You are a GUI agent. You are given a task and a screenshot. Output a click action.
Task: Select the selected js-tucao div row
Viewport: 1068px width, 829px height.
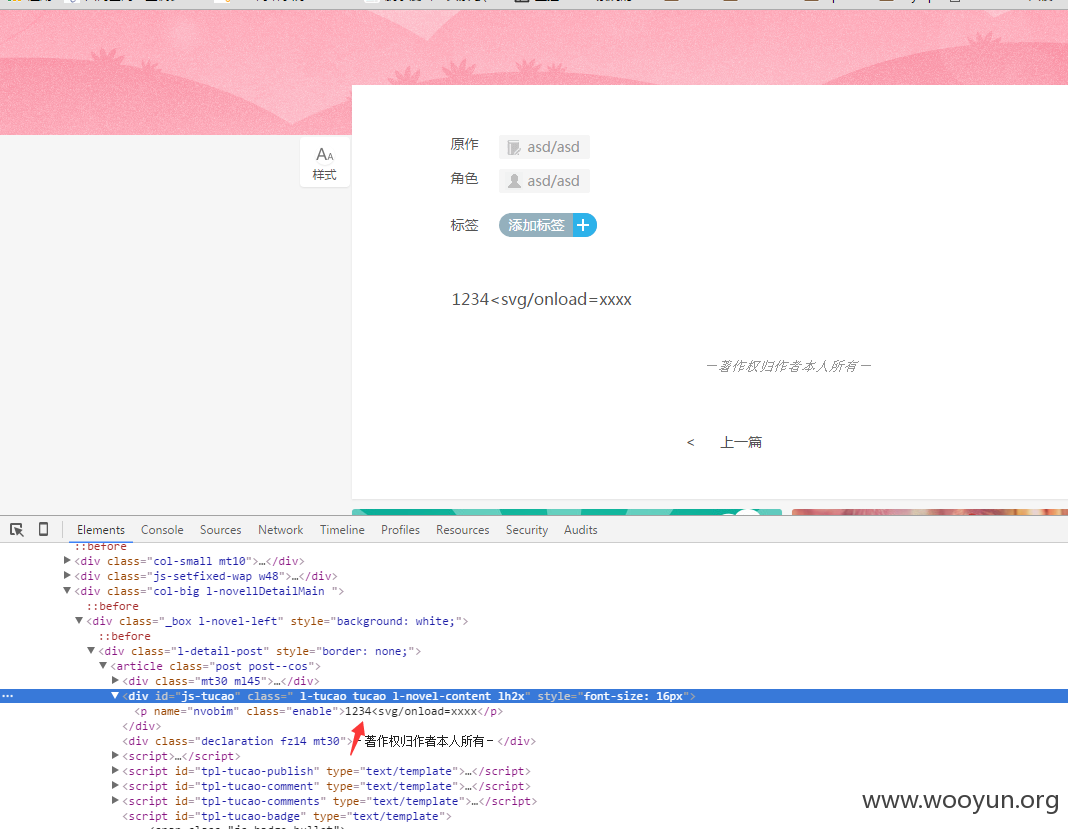[x=534, y=696]
